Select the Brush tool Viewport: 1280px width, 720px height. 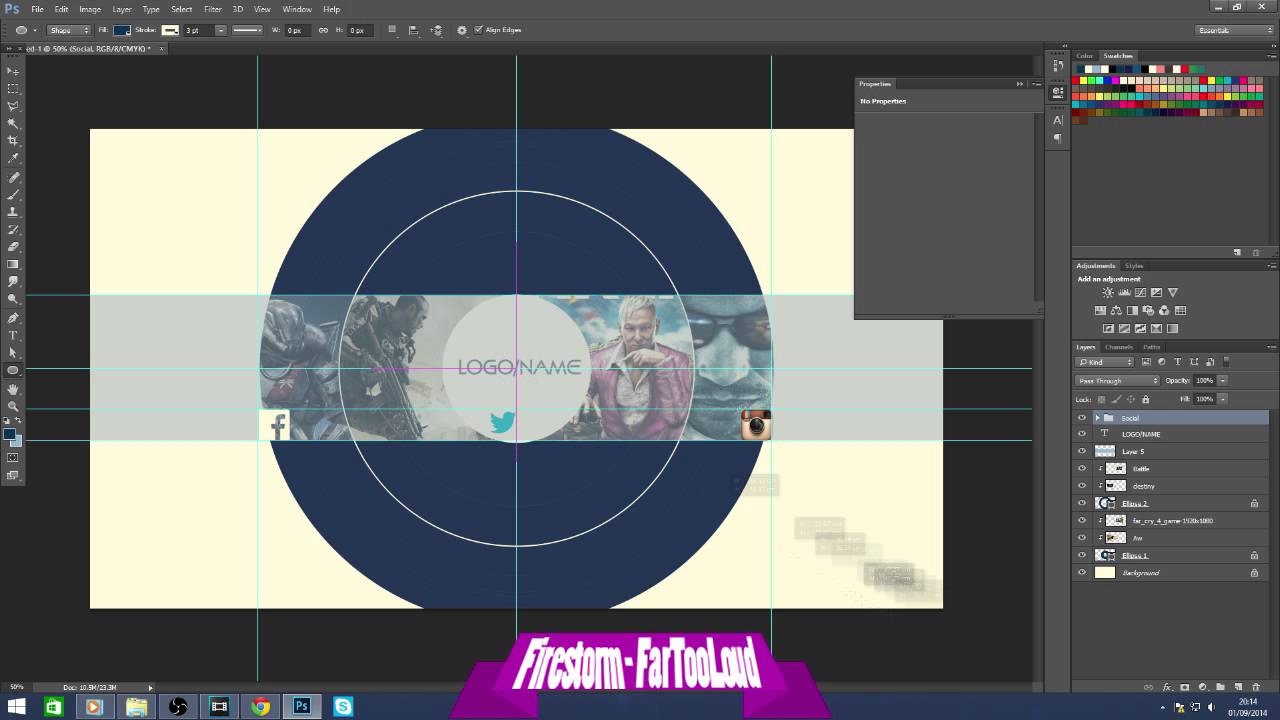[13, 194]
